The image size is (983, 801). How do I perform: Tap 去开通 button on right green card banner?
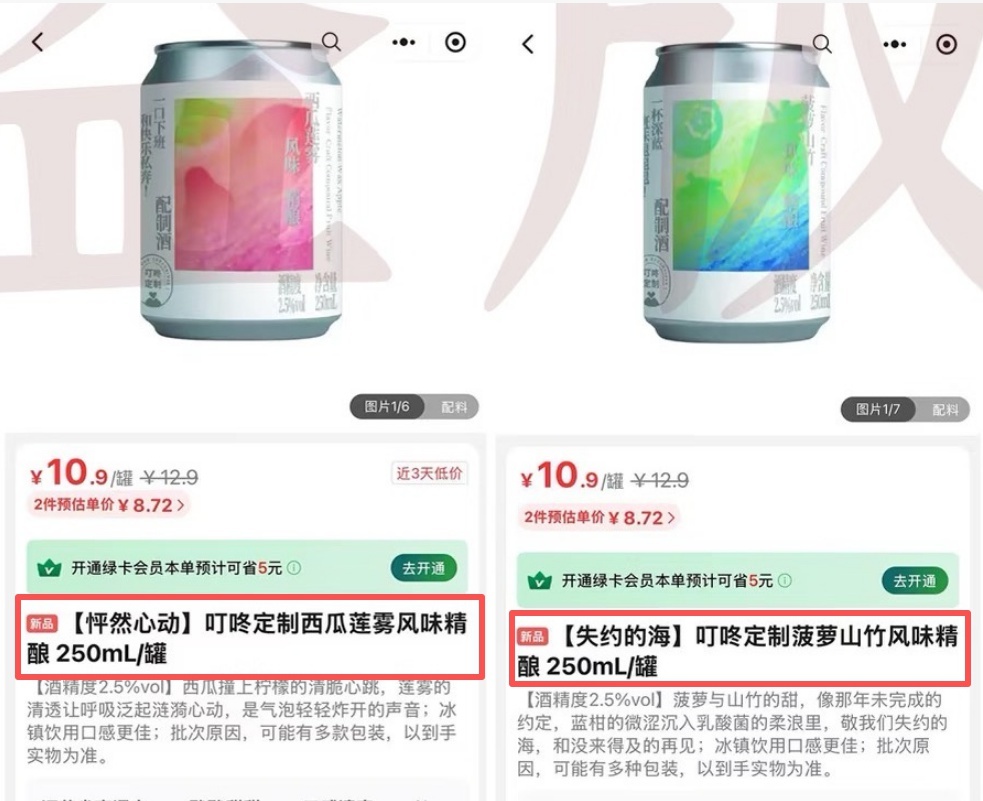coord(915,580)
